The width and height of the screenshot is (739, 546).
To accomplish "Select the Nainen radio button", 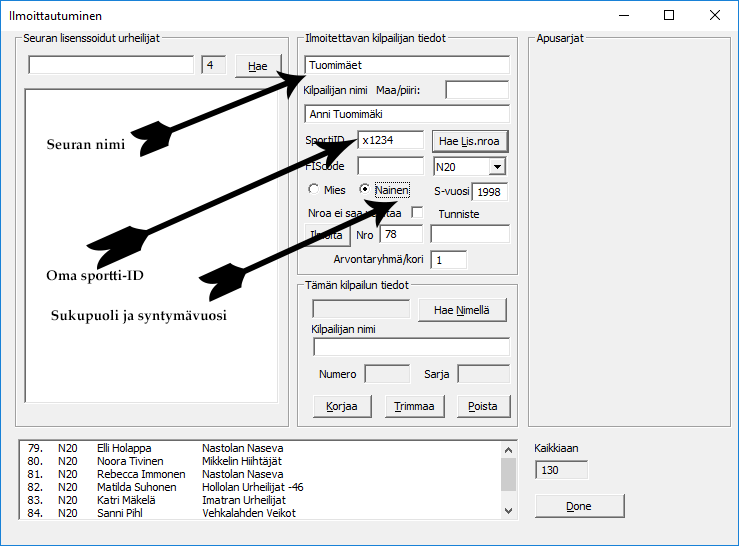I will click(x=366, y=189).
